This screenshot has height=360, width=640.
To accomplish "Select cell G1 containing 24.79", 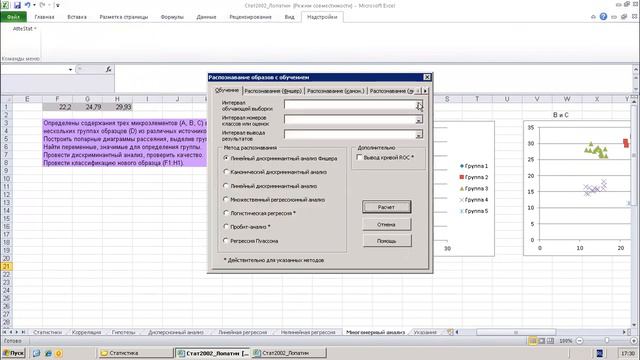I will point(87,107).
